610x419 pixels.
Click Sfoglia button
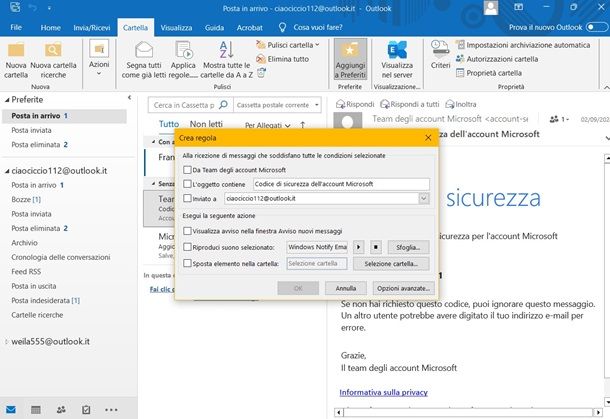coord(408,247)
